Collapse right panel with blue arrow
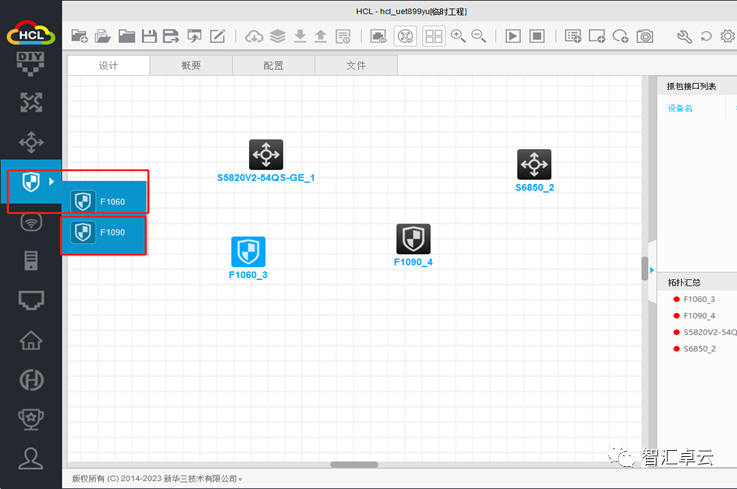737x489 pixels. 652,270
